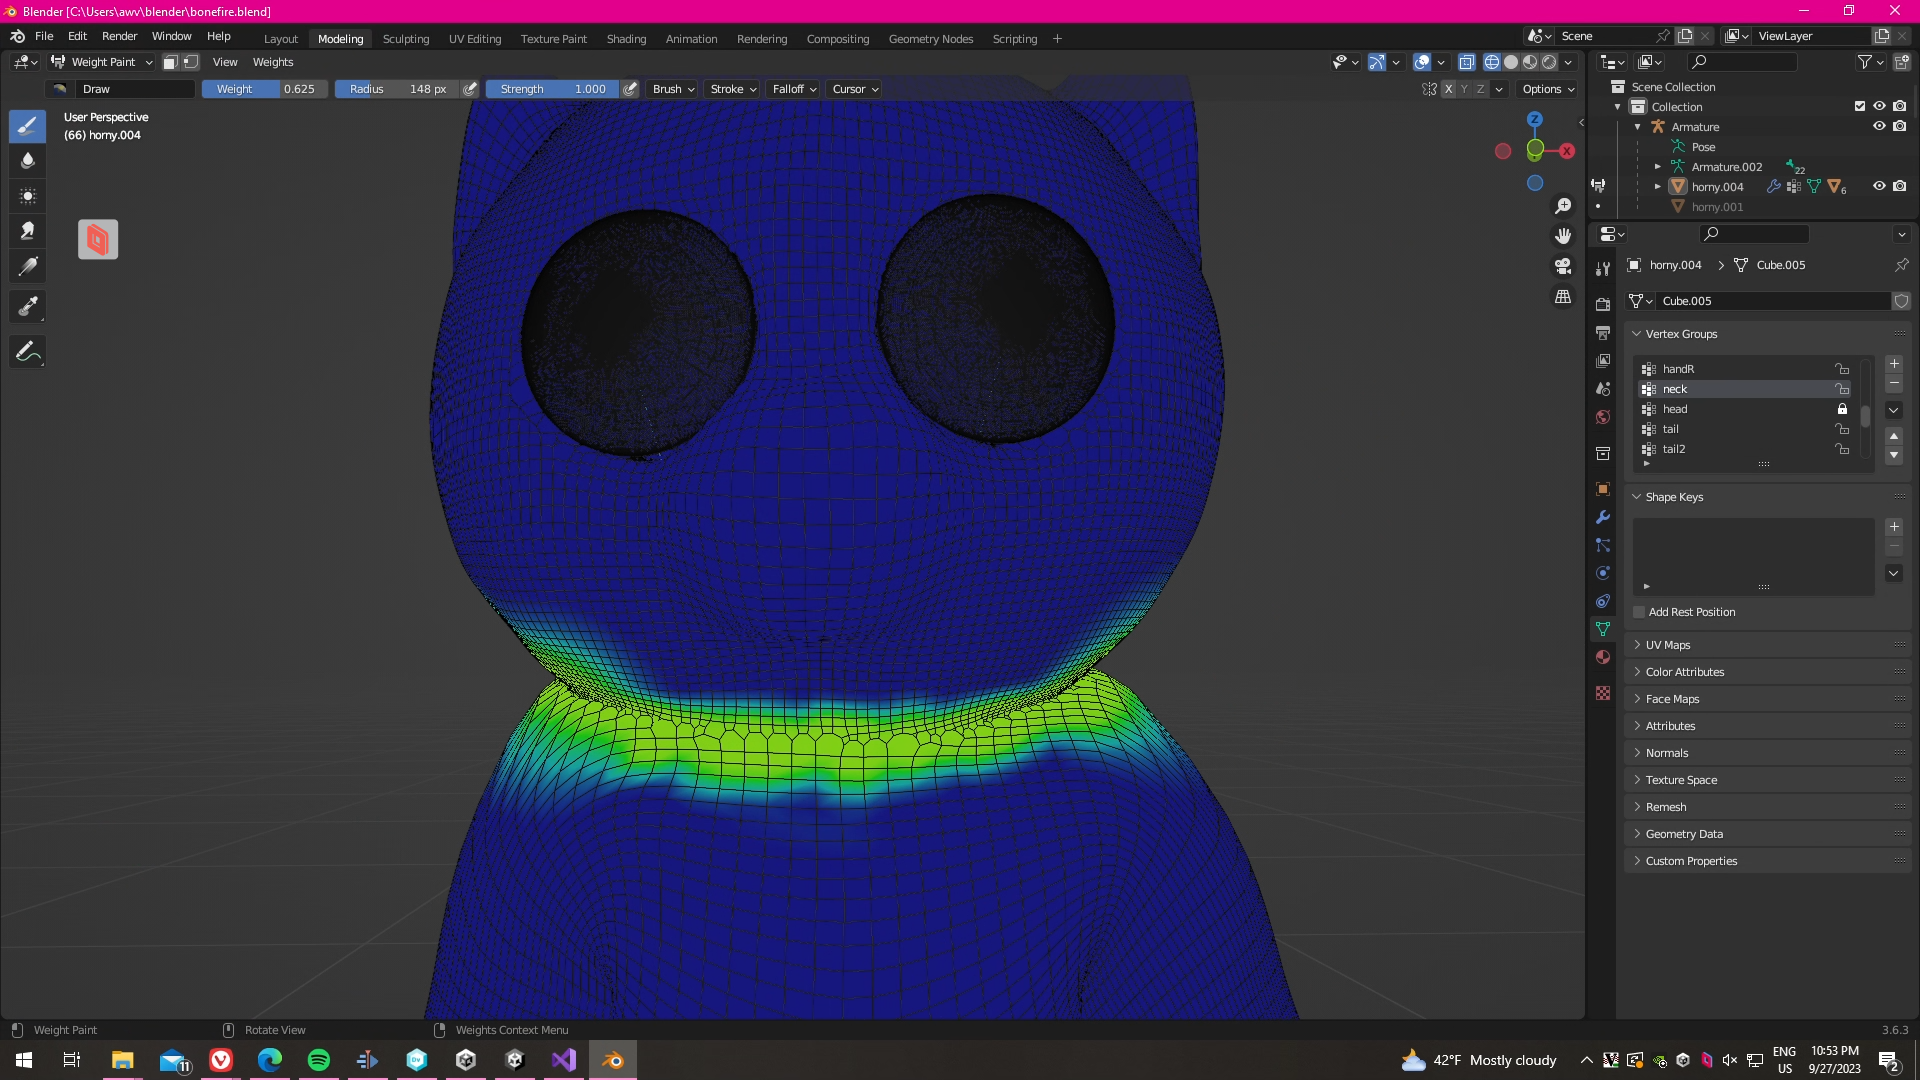Adjust the brush Weight slider
The height and width of the screenshot is (1080, 1920).
pyautogui.click(x=265, y=89)
